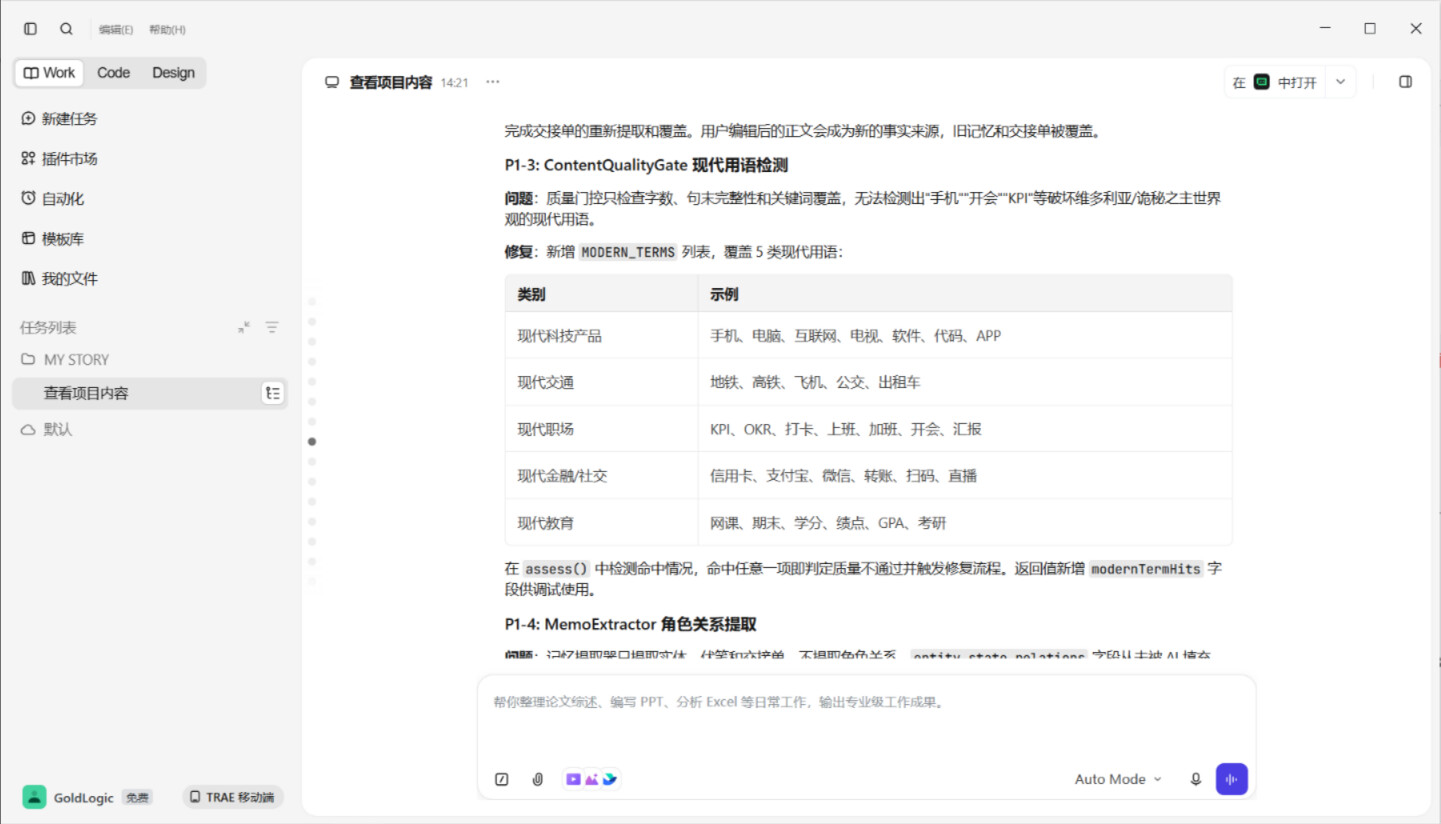Toggle the left sidebar panel icon
1441x824 pixels.
[30, 29]
